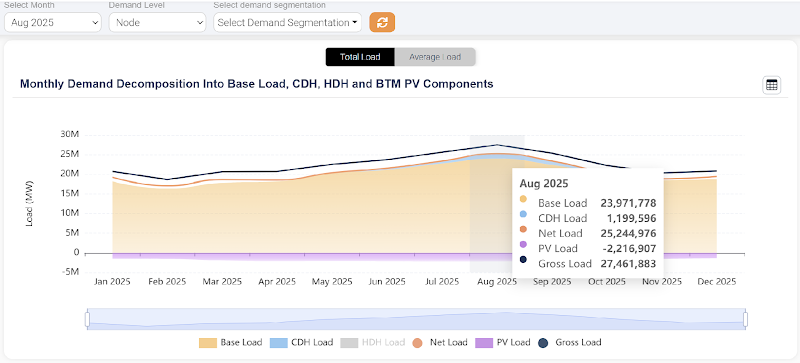Click the Aug 2025 tooltip heading

tap(543, 183)
